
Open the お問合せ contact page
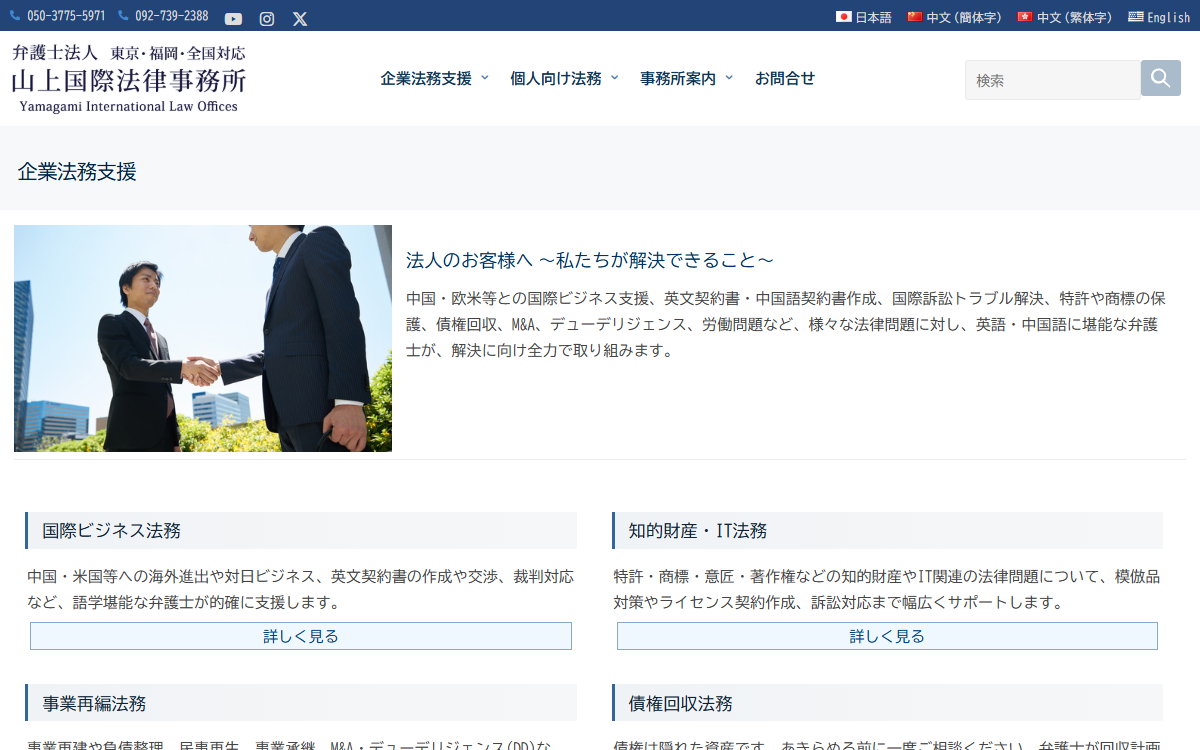(785, 78)
